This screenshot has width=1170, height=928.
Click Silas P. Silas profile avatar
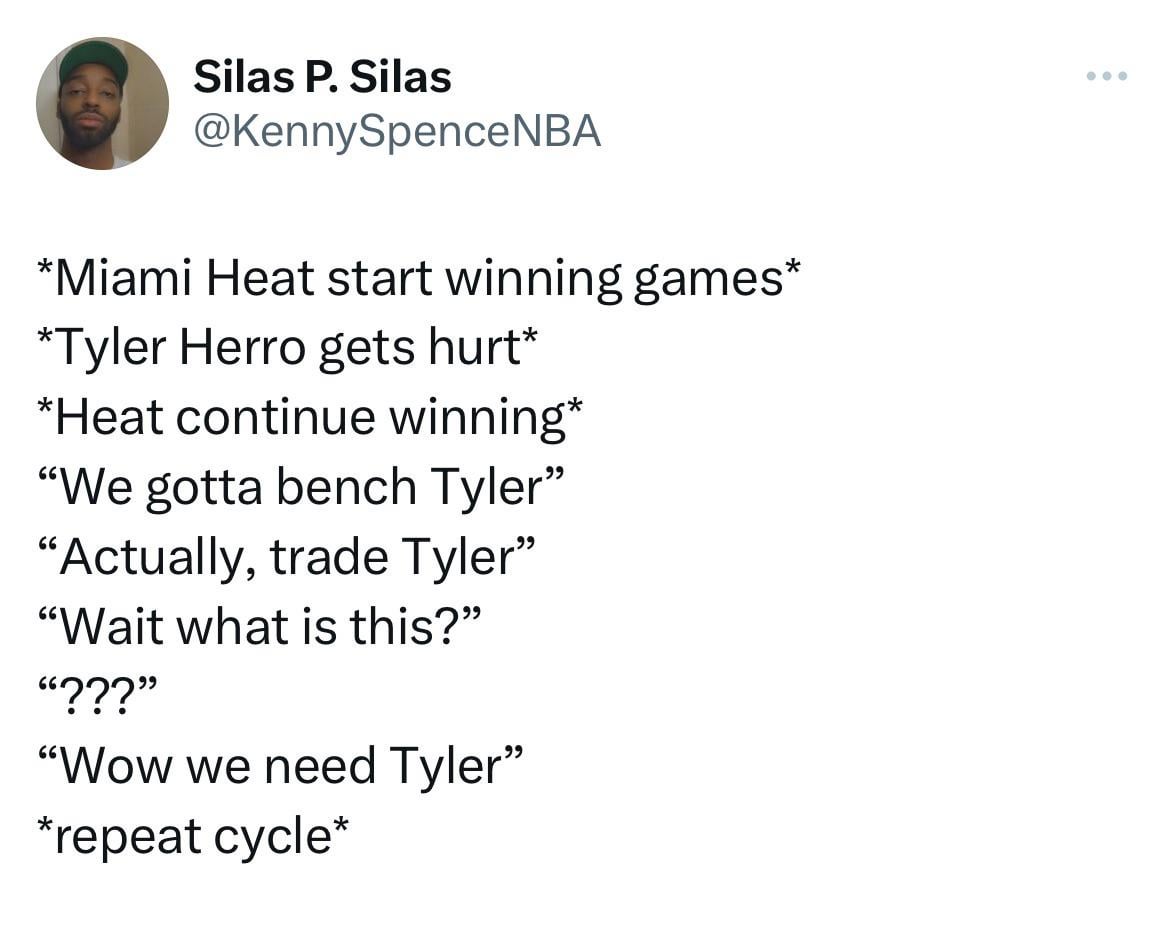(102, 104)
